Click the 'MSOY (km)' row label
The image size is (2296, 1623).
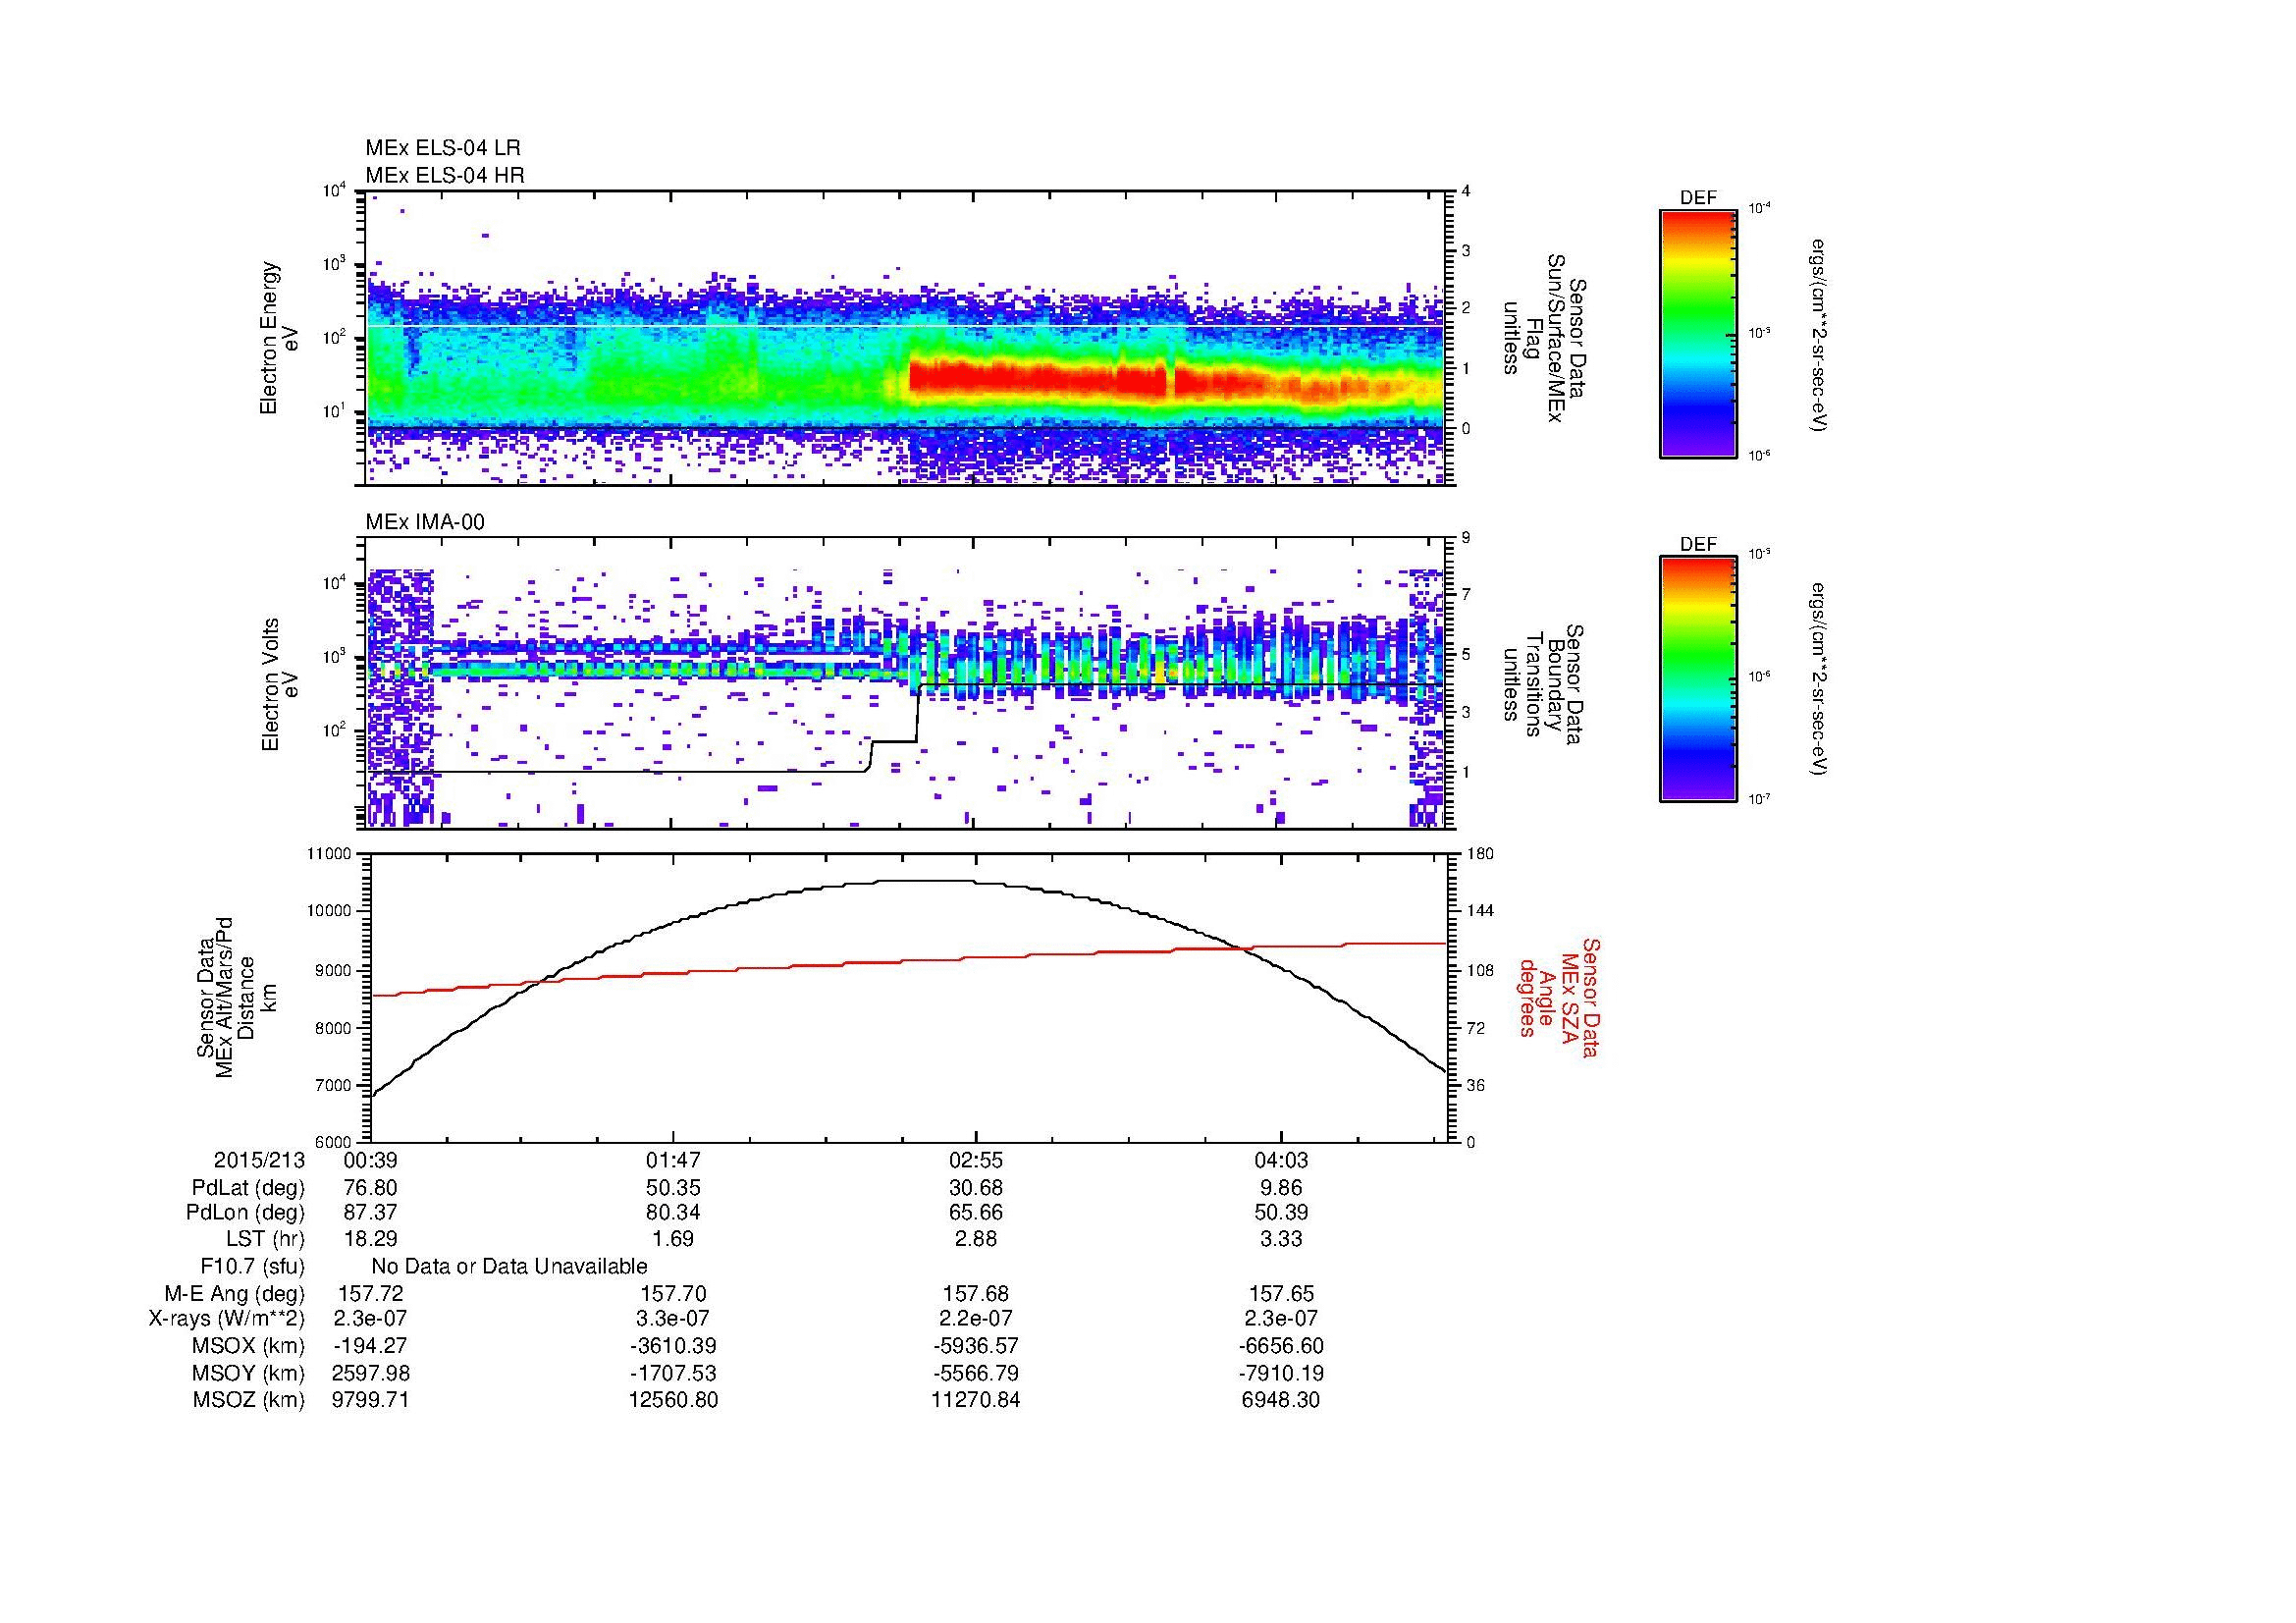point(249,1373)
